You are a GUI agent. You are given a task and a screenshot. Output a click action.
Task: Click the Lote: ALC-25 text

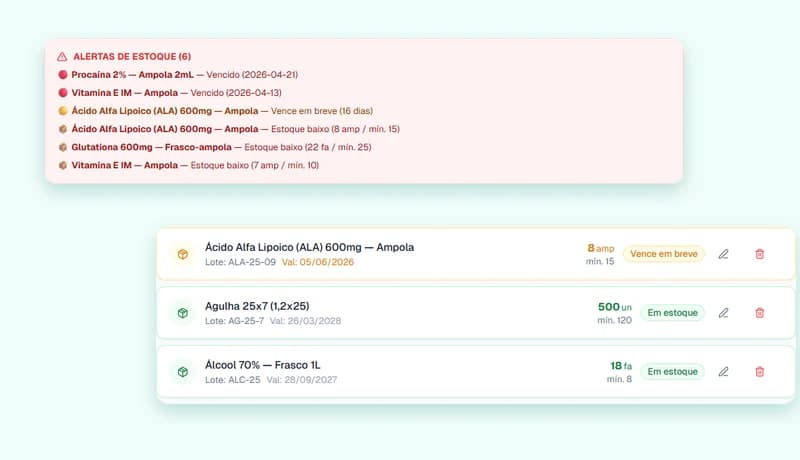pyautogui.click(x=233, y=380)
